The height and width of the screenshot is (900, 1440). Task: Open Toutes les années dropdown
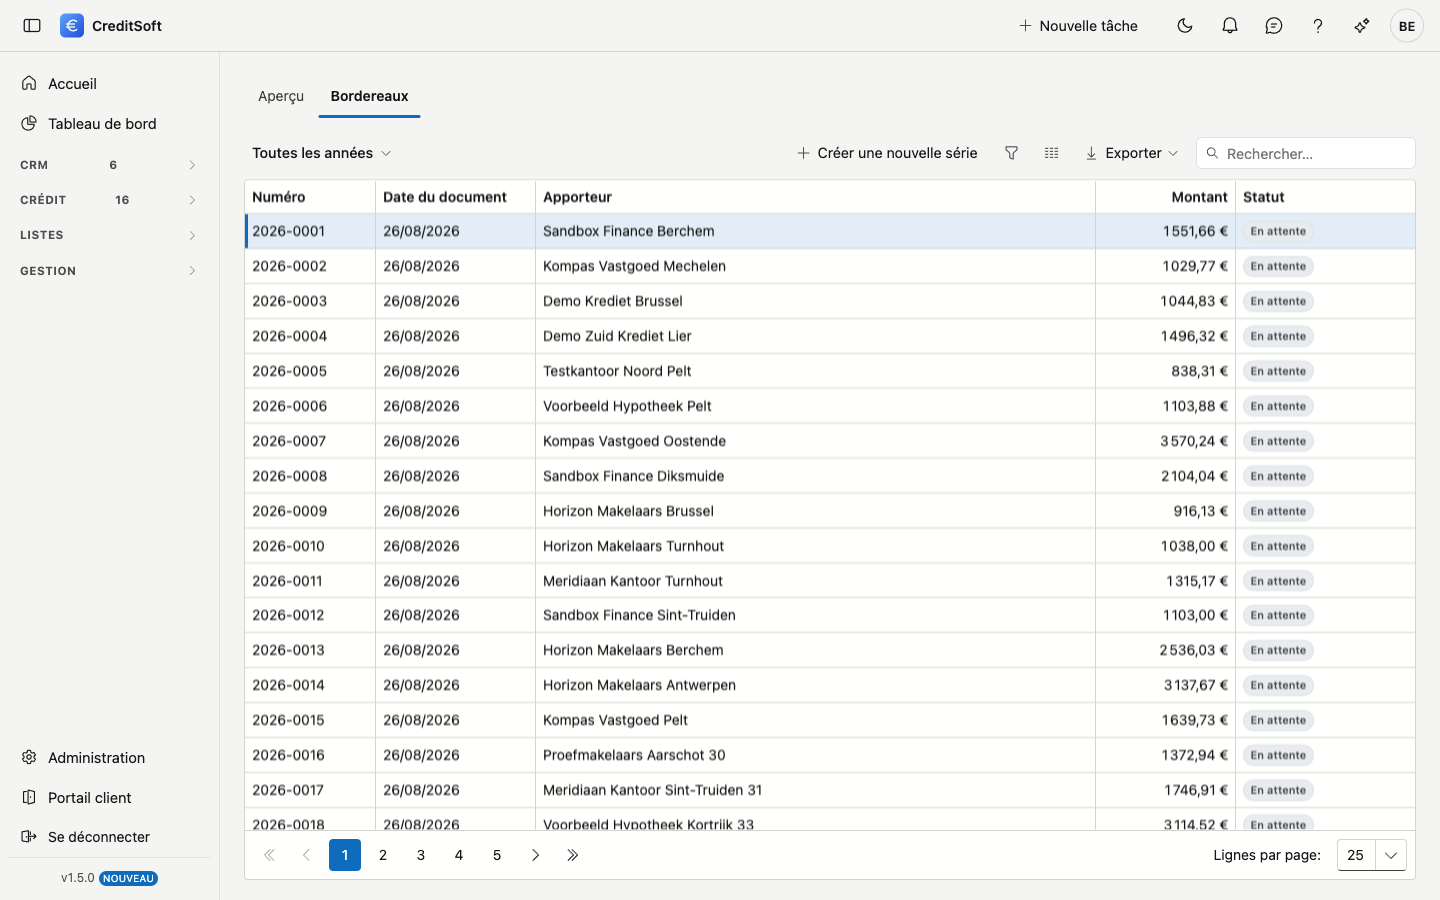click(x=321, y=153)
